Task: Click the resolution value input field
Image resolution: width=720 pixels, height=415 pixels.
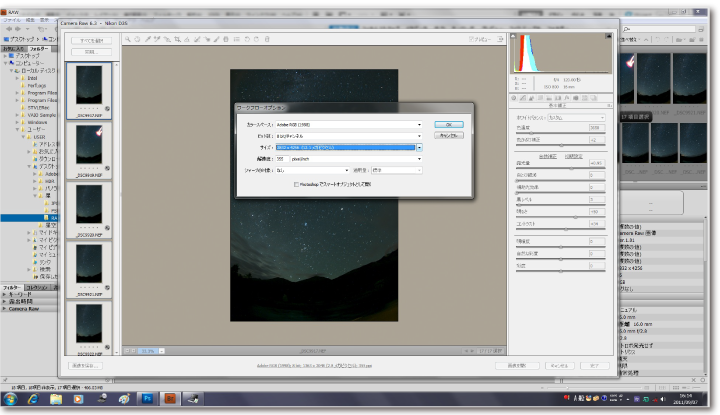Action: (283, 159)
